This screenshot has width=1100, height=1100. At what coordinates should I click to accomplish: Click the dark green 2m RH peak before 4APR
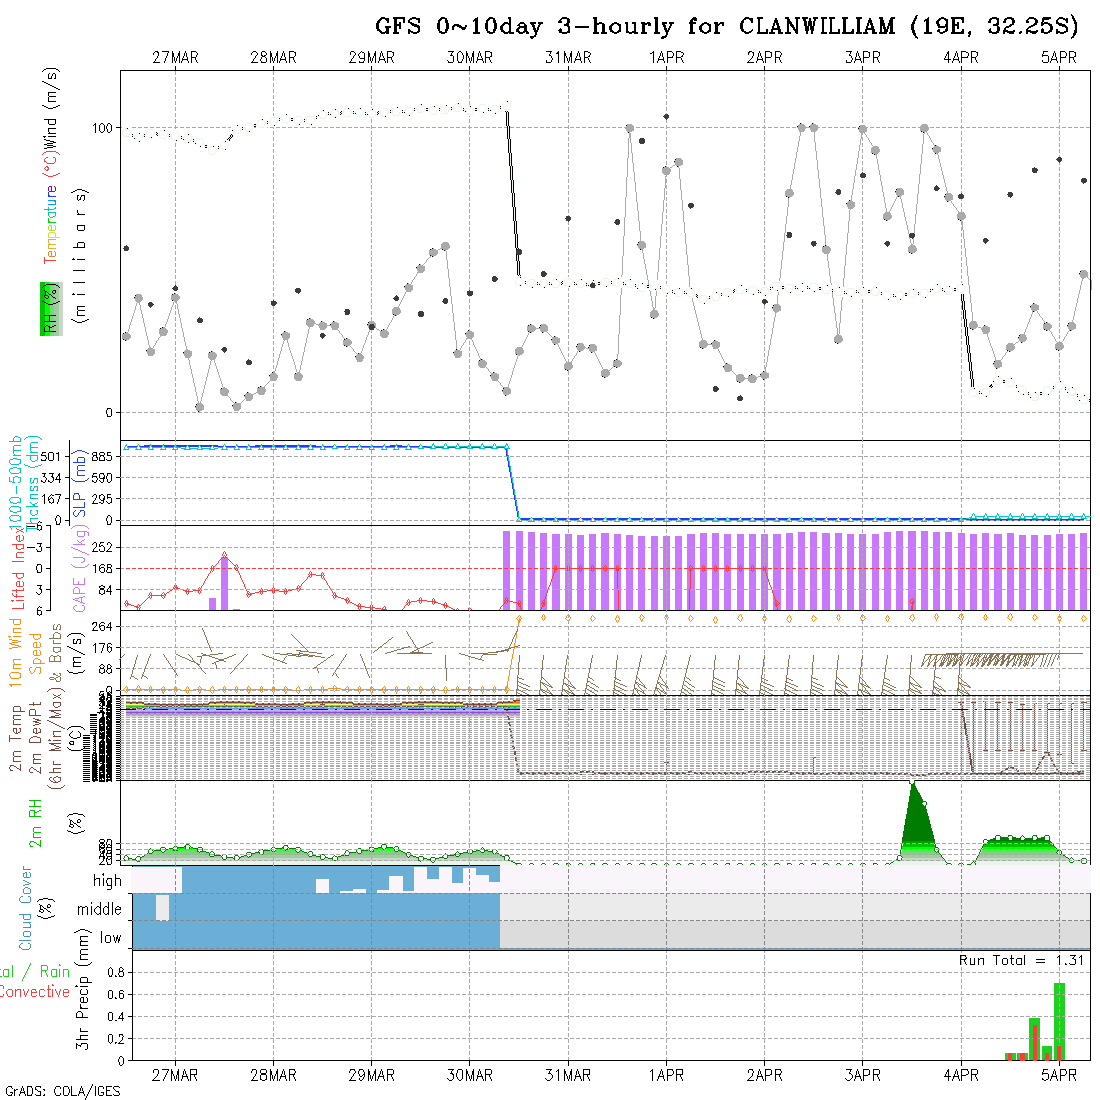click(x=918, y=822)
